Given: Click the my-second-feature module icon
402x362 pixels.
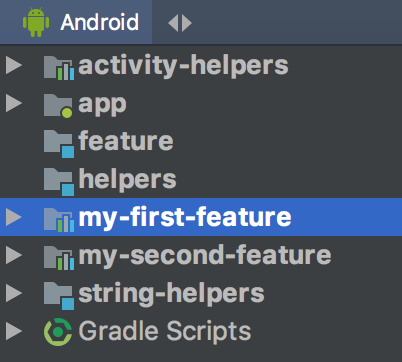Looking at the screenshot, I should pos(59,258).
